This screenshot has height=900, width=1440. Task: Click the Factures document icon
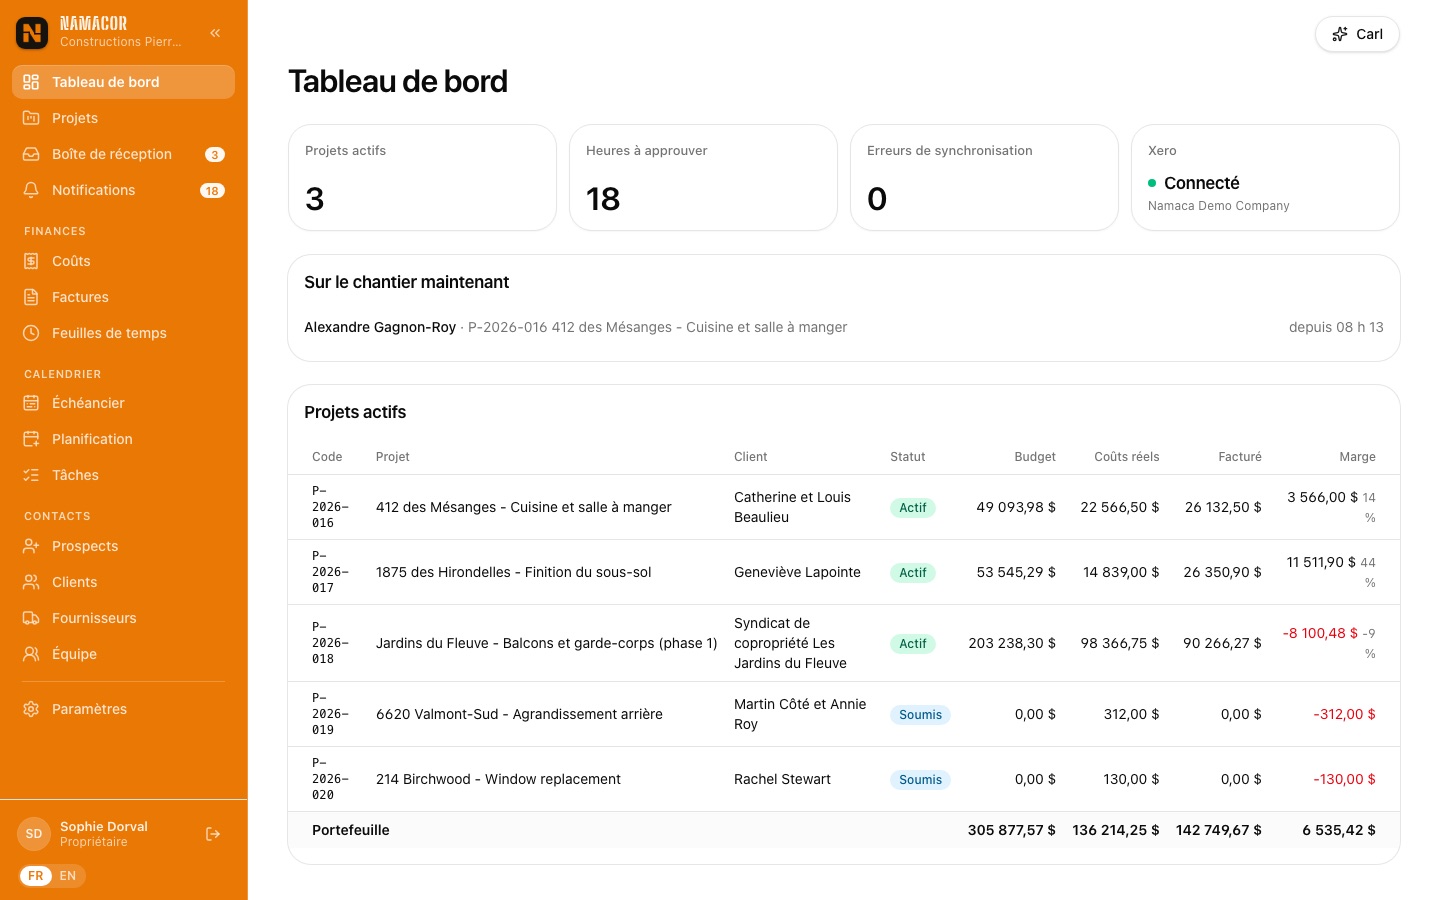[31, 297]
